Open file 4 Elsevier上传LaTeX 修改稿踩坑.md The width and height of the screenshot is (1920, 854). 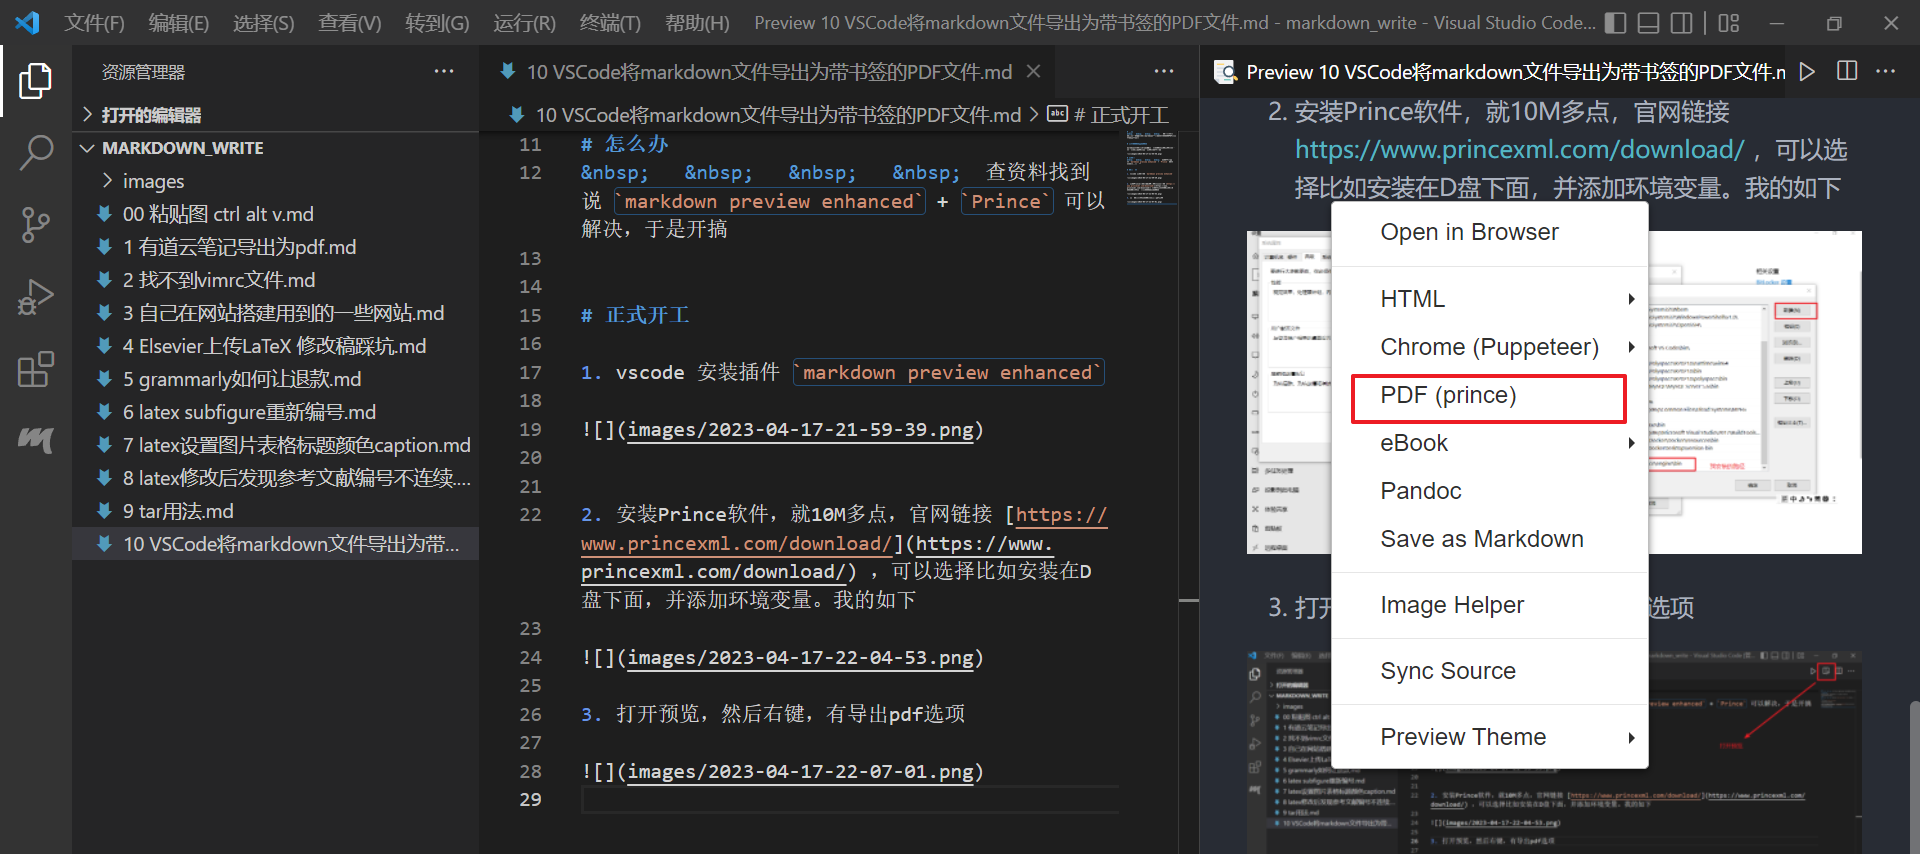(277, 346)
